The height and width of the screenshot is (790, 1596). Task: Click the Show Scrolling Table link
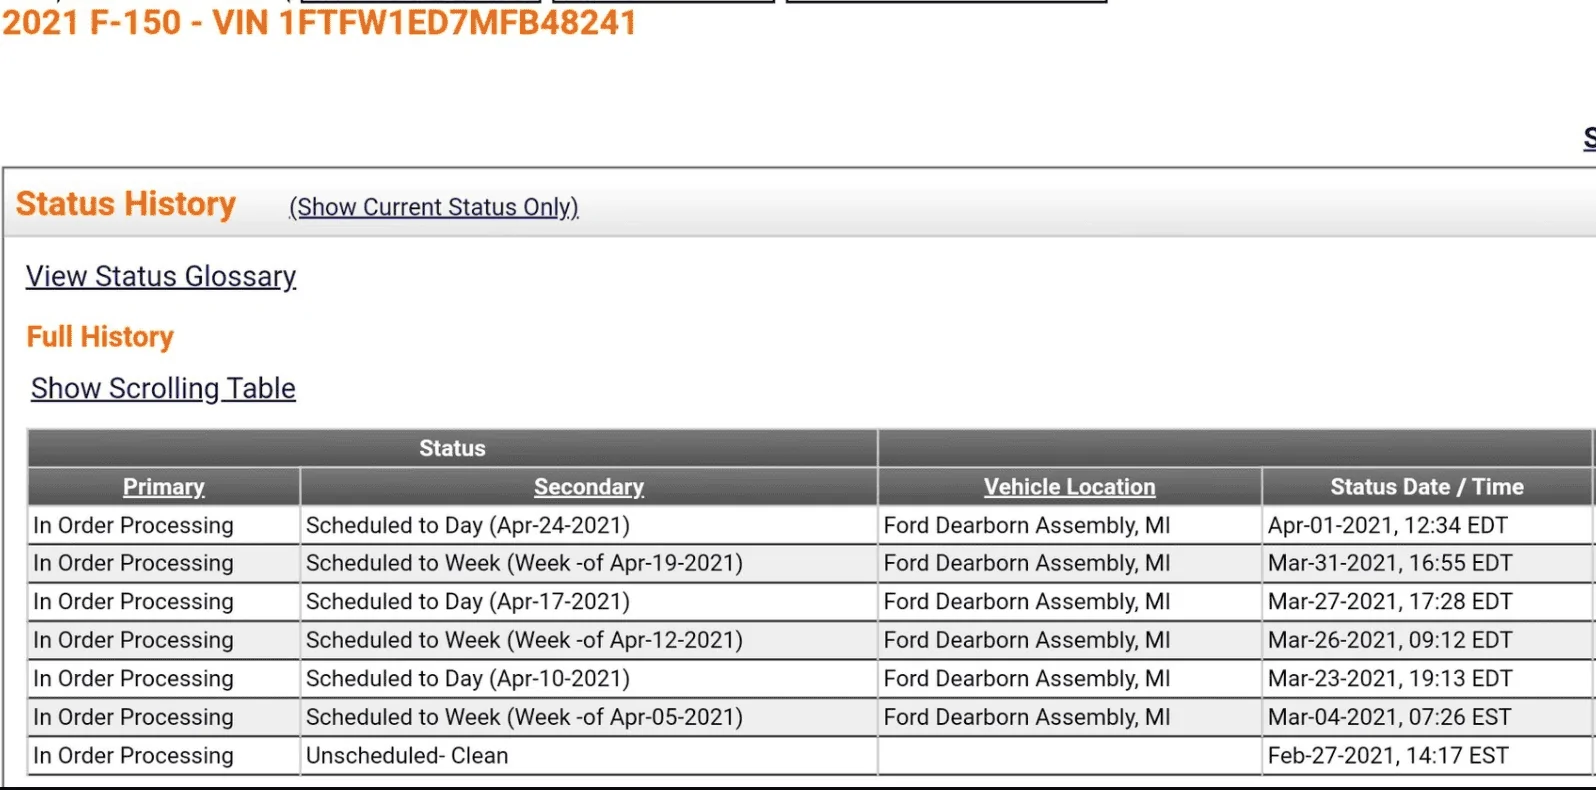point(162,388)
